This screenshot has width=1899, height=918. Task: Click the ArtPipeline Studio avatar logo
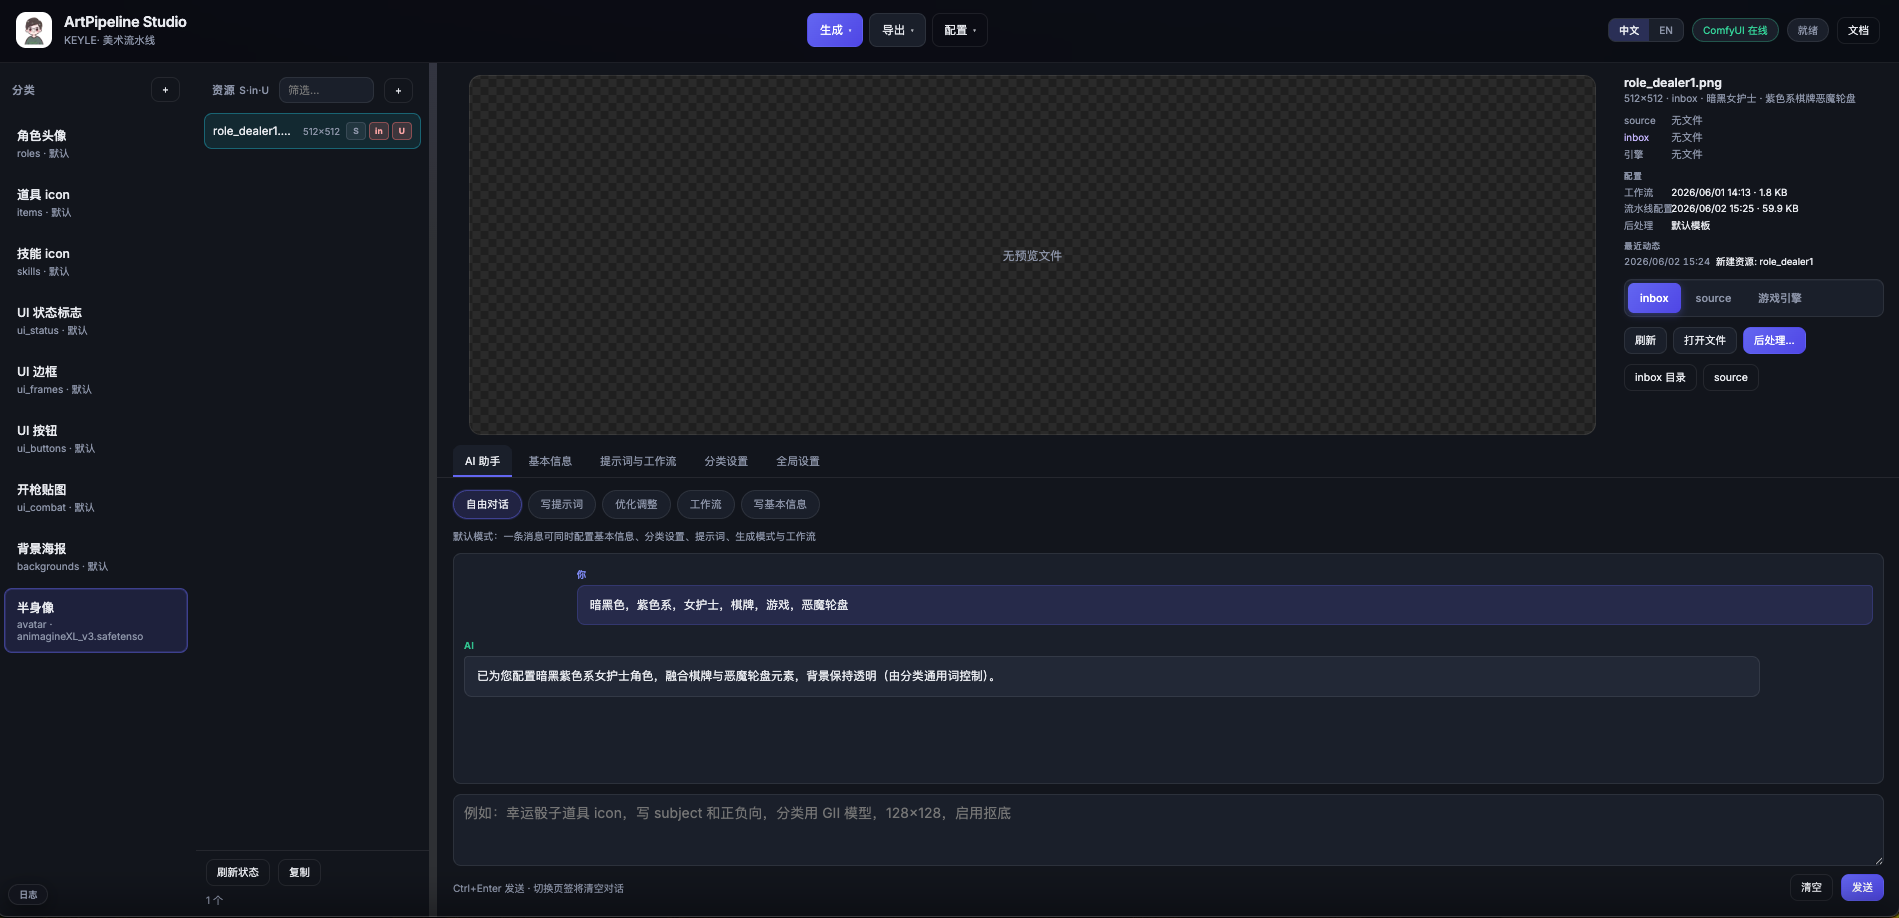click(x=34, y=30)
